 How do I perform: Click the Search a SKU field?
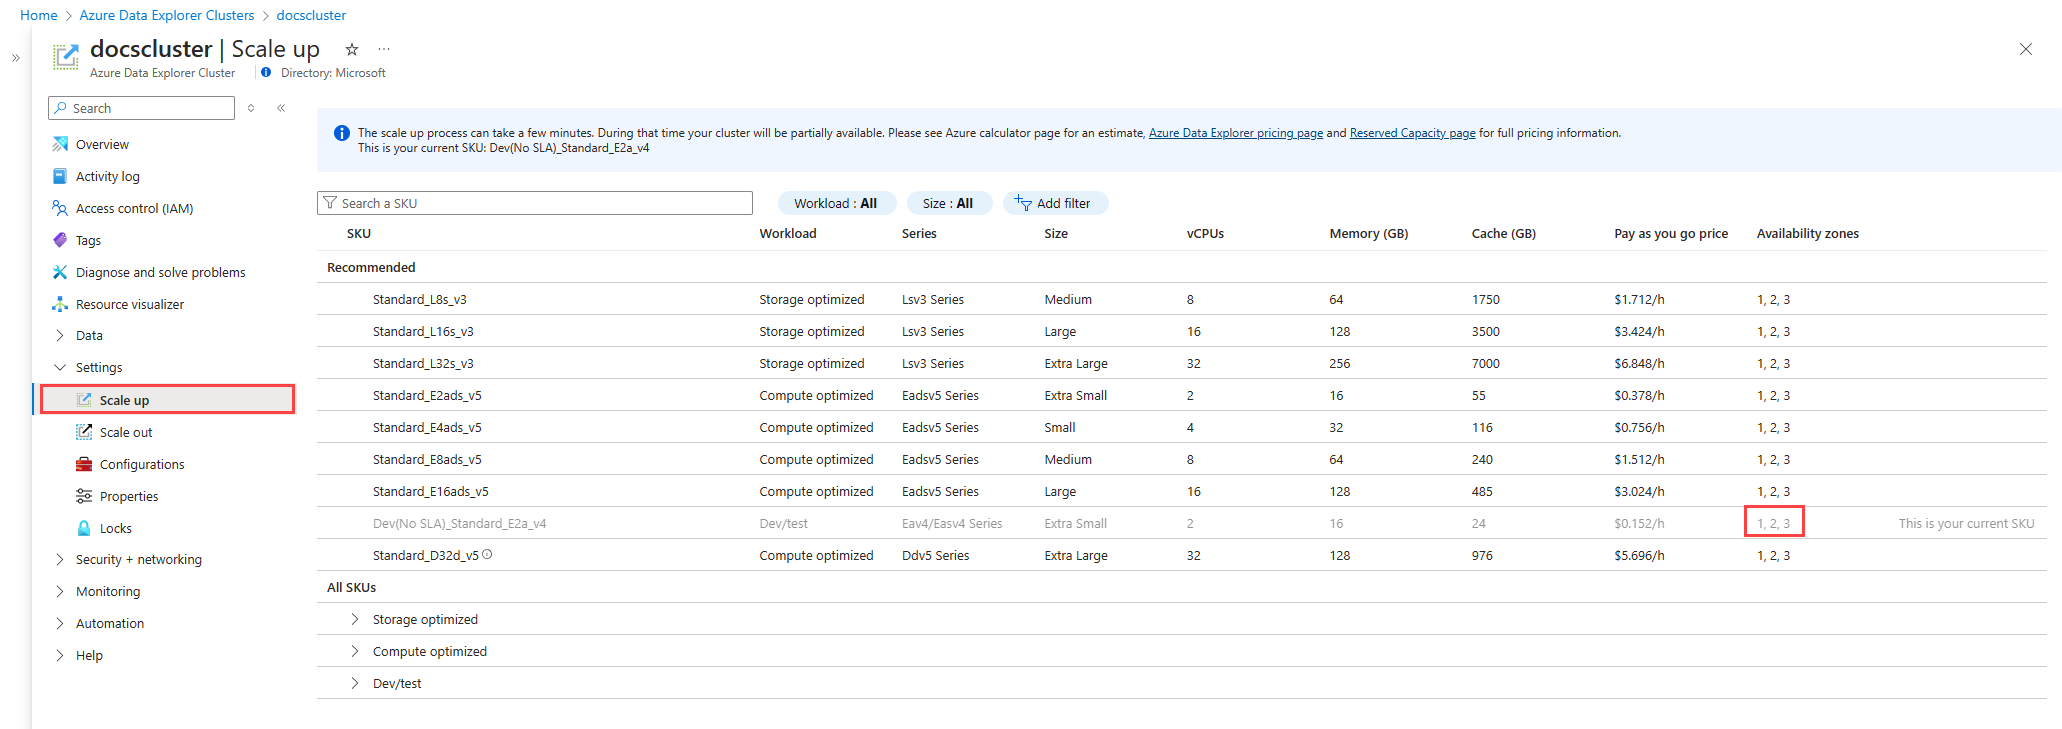pyautogui.click(x=535, y=203)
